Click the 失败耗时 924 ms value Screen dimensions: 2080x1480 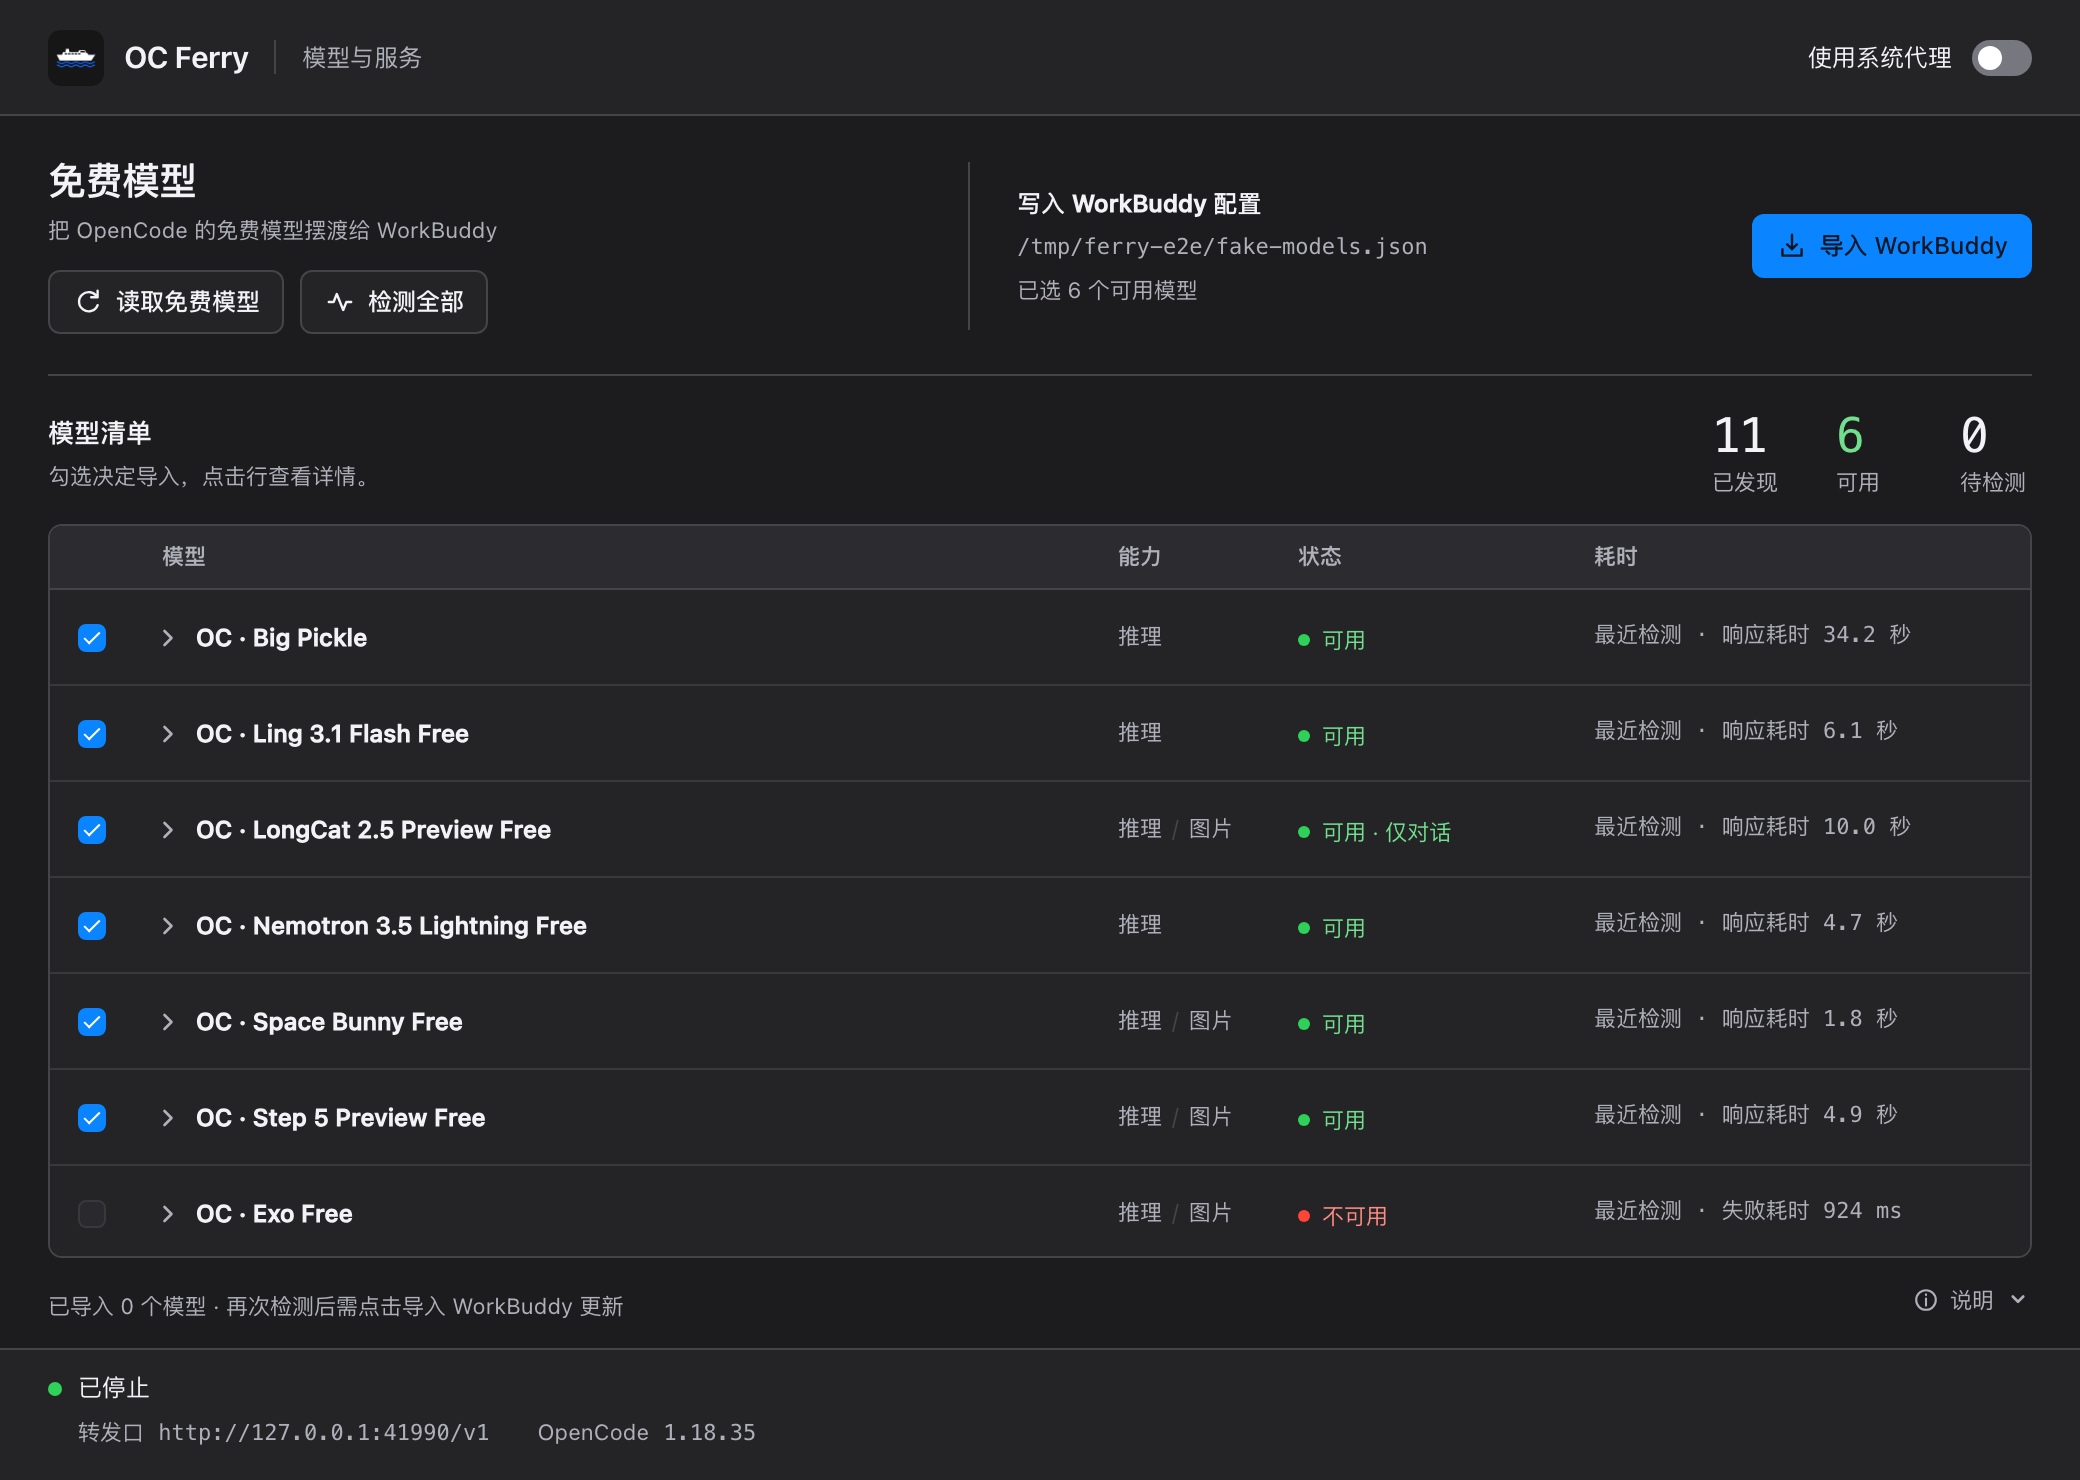click(1811, 1211)
